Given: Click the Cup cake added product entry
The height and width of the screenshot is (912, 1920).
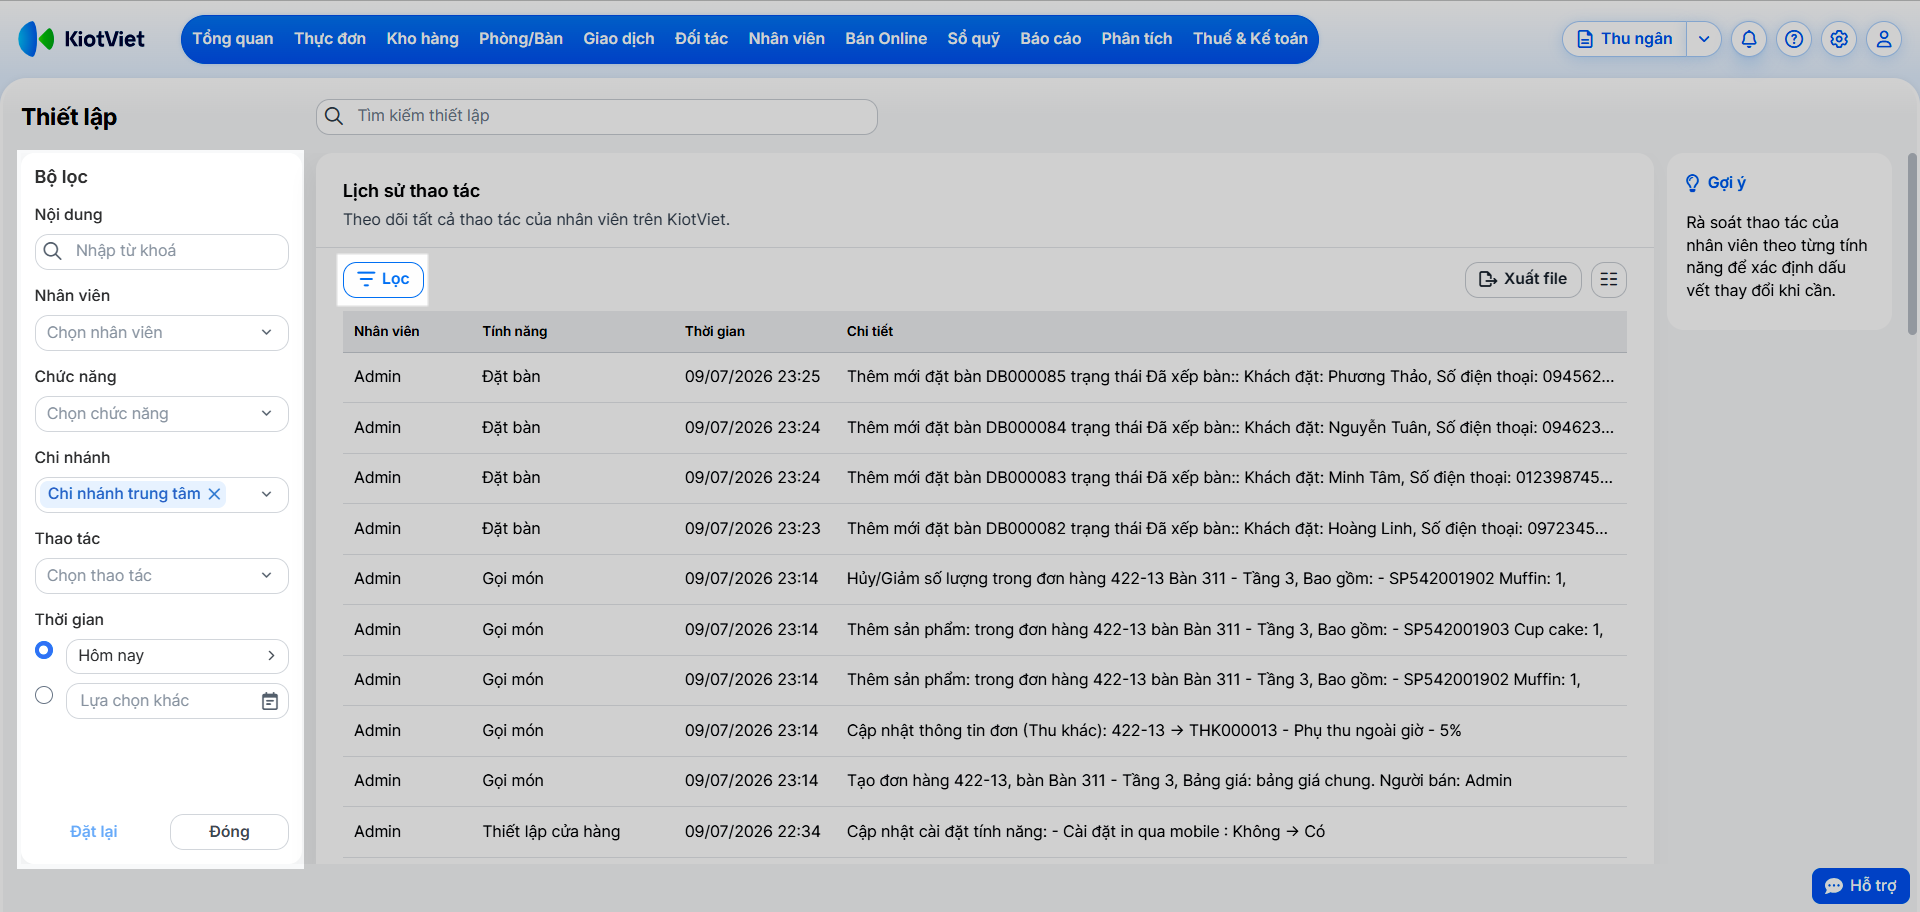Looking at the screenshot, I should (x=1225, y=630).
